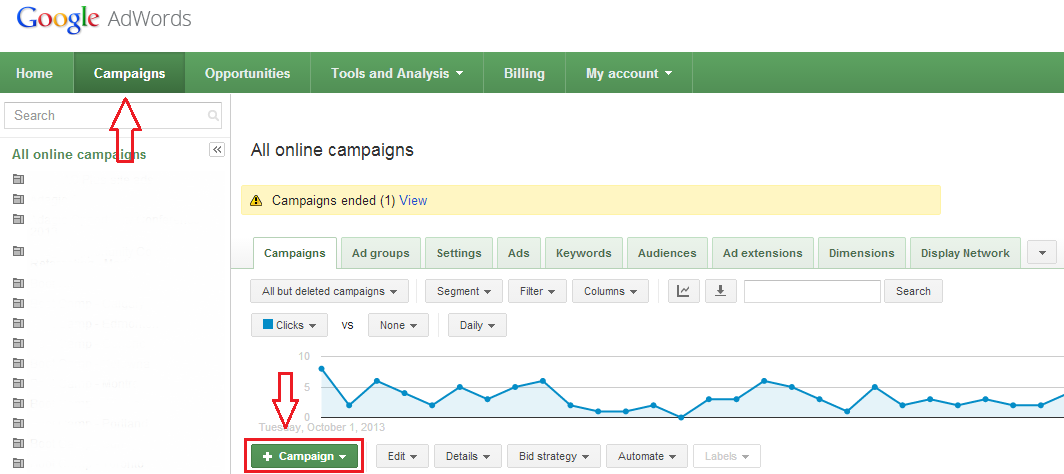The height and width of the screenshot is (474, 1064).
Task: Click the greyed-out Labels dropdown
Action: coord(727,456)
